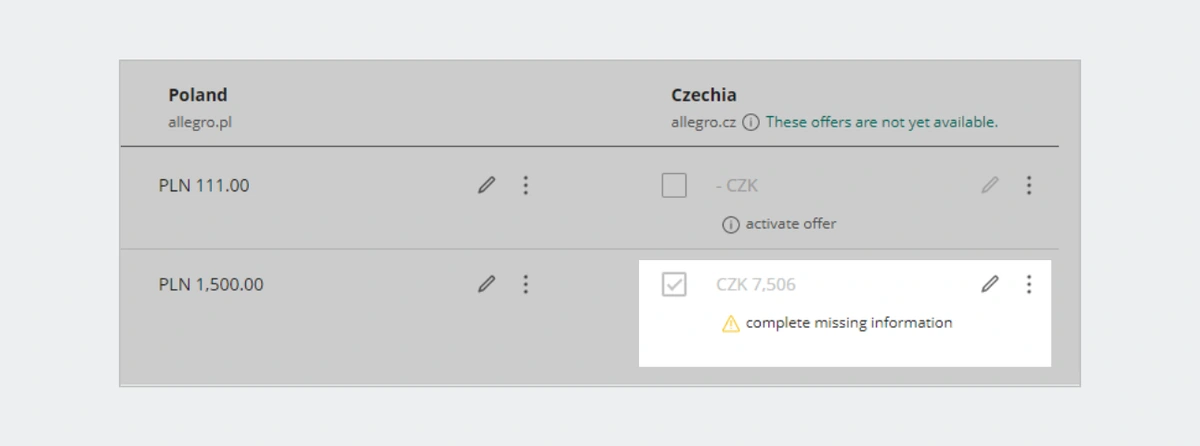The width and height of the screenshot is (1200, 446).
Task: Edit the PLN 111.00 price with pencil icon
Action: [487, 185]
